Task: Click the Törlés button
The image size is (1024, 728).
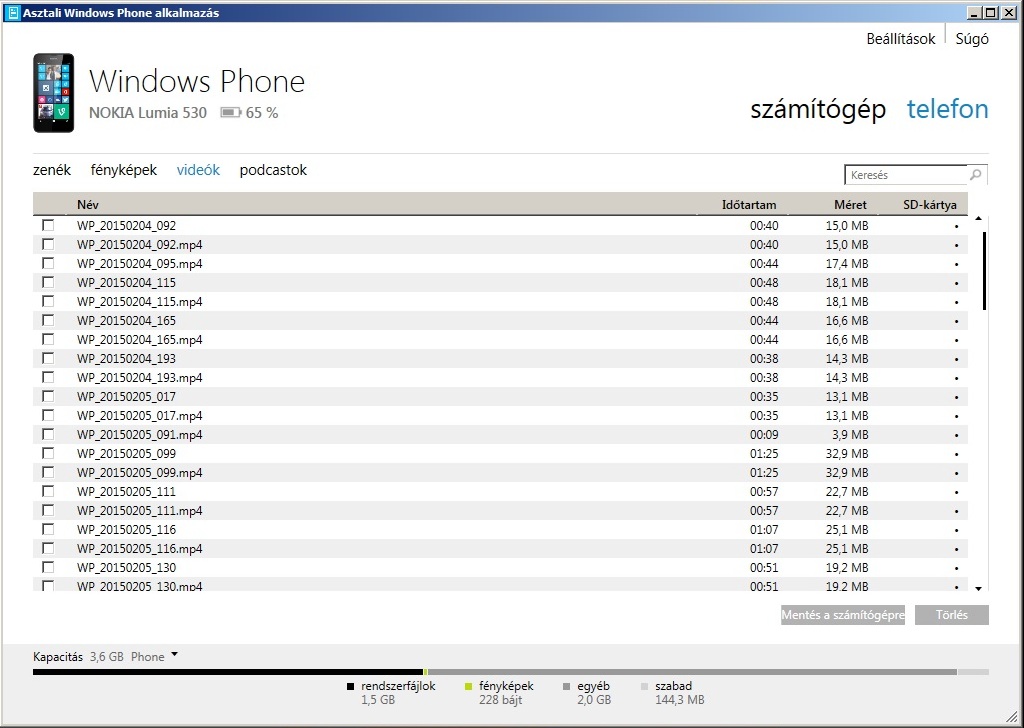Action: pyautogui.click(x=952, y=615)
